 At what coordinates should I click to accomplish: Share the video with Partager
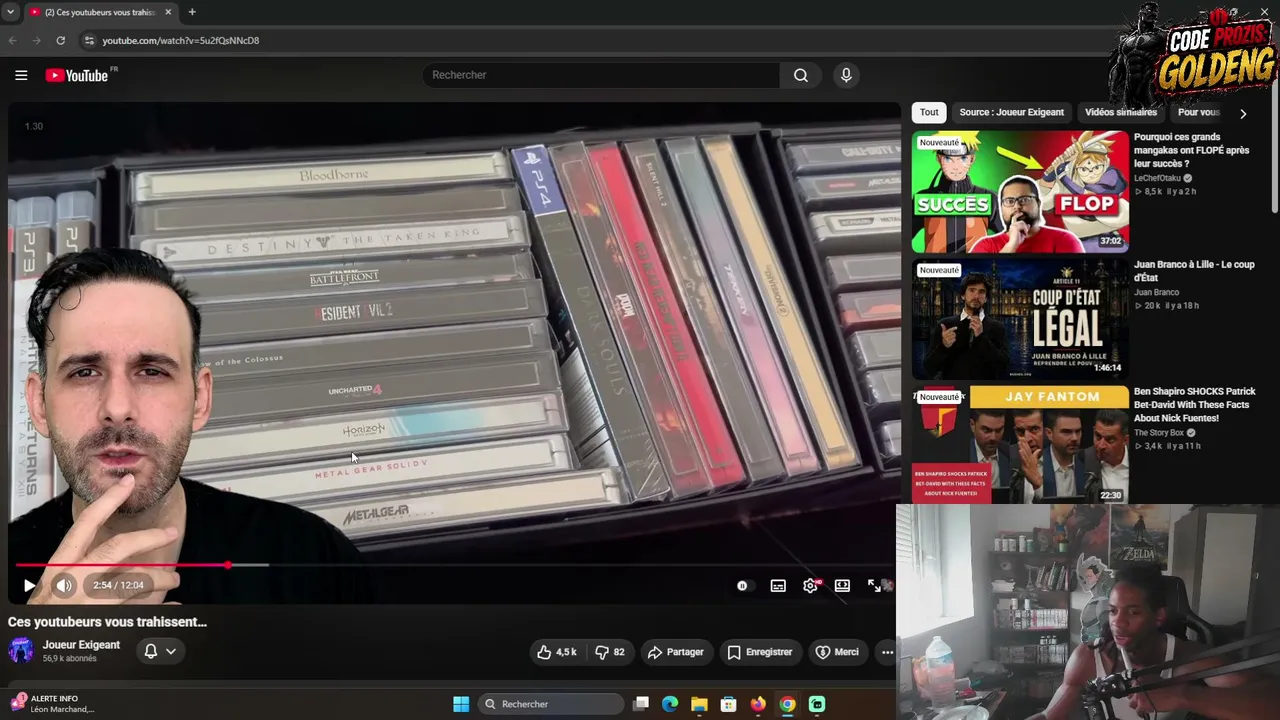pyautogui.click(x=676, y=652)
